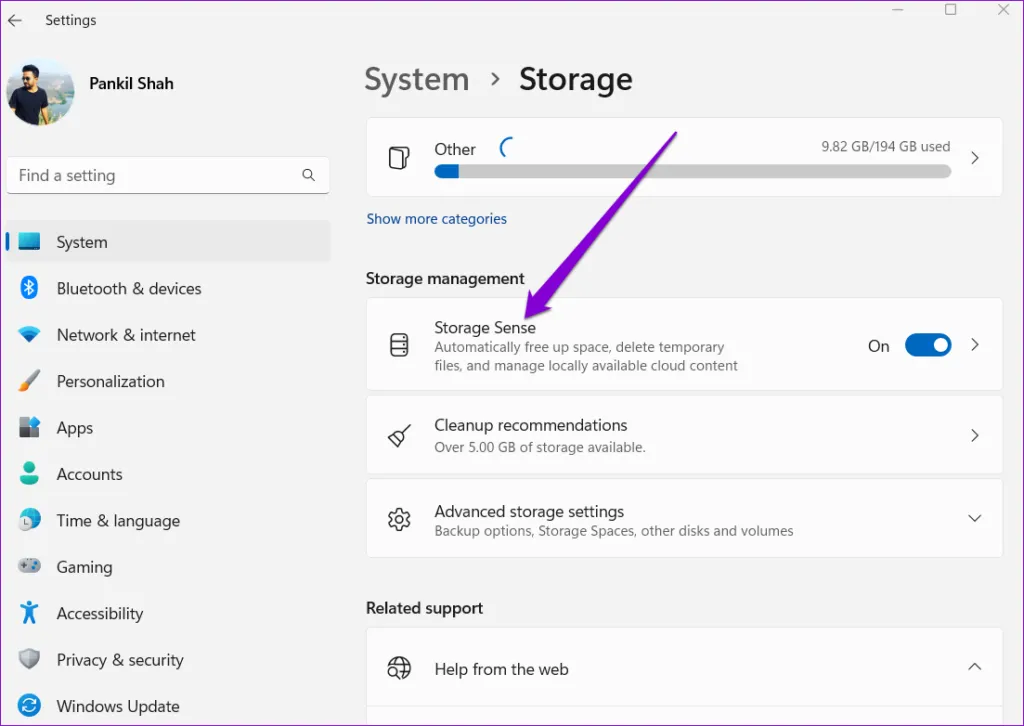Turn off the Storage Sense toggle
The image size is (1024, 726).
[927, 345]
